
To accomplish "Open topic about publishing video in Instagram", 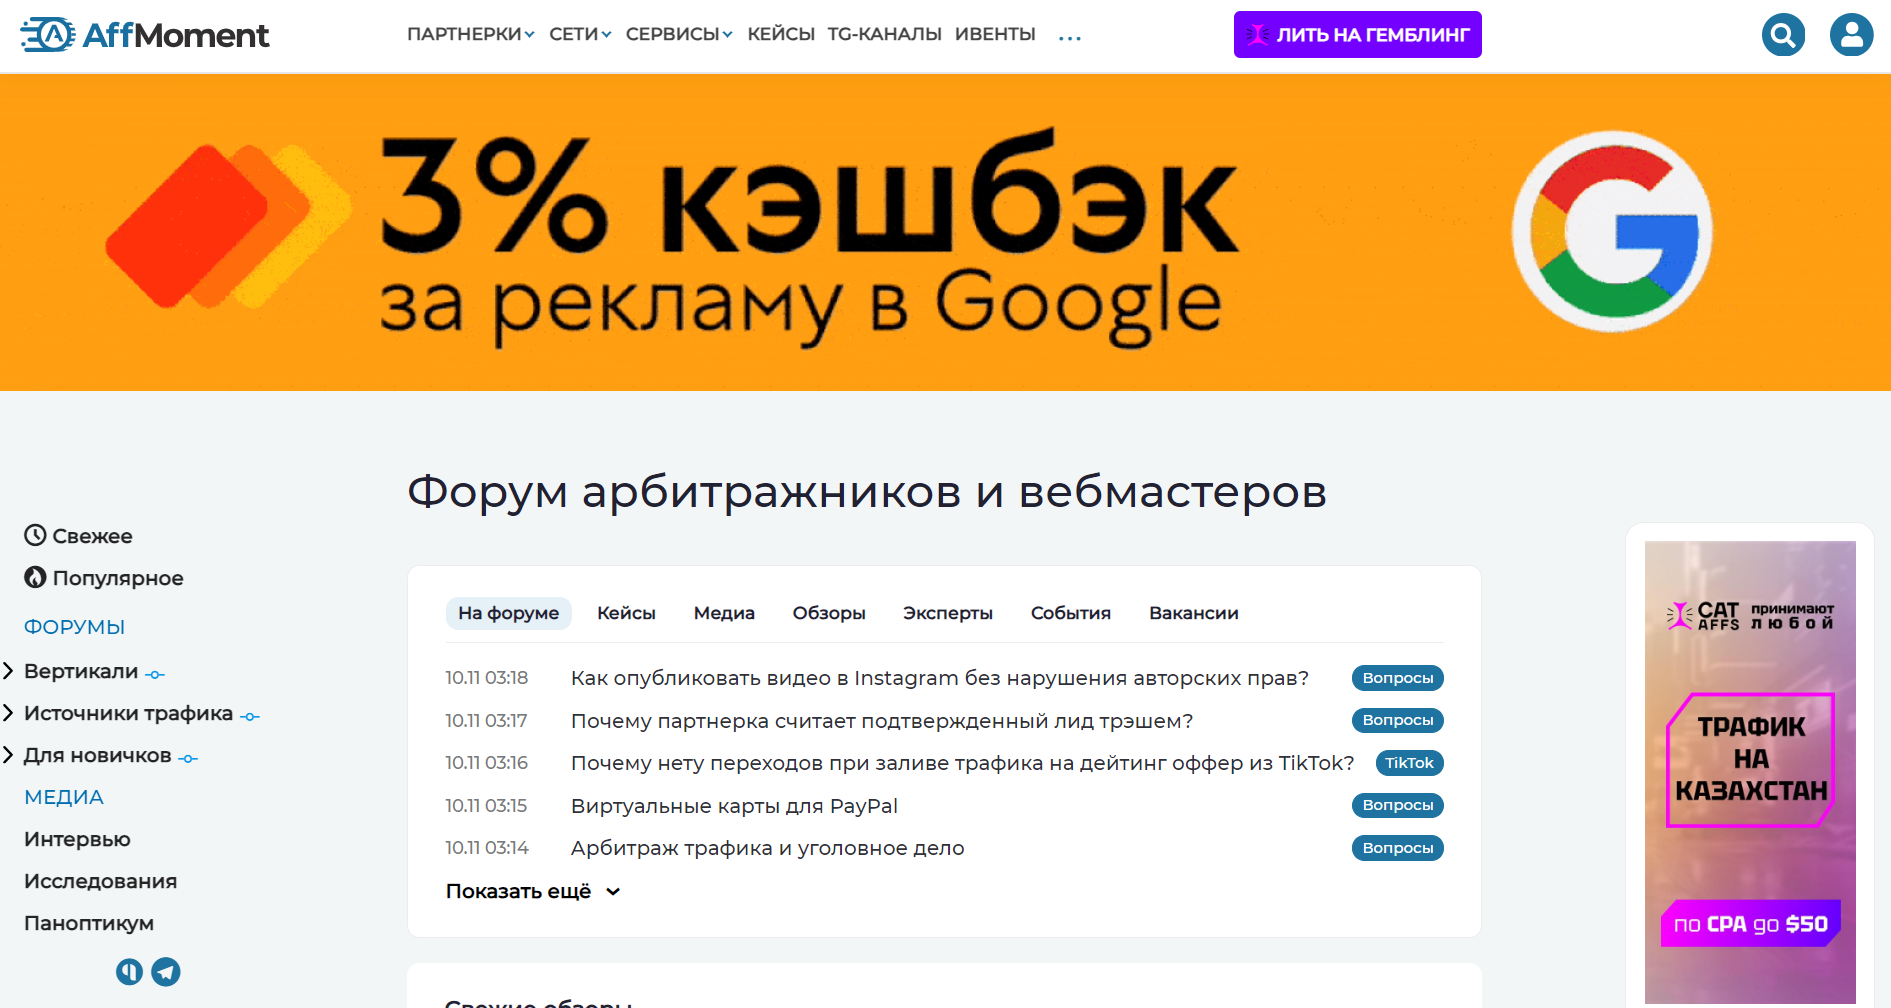I will (x=940, y=678).
